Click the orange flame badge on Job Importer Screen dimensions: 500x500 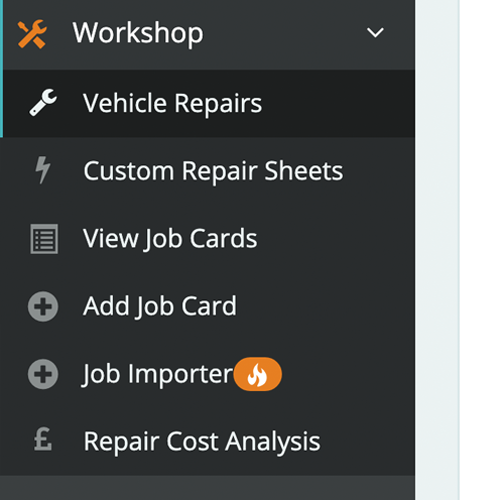[257, 374]
